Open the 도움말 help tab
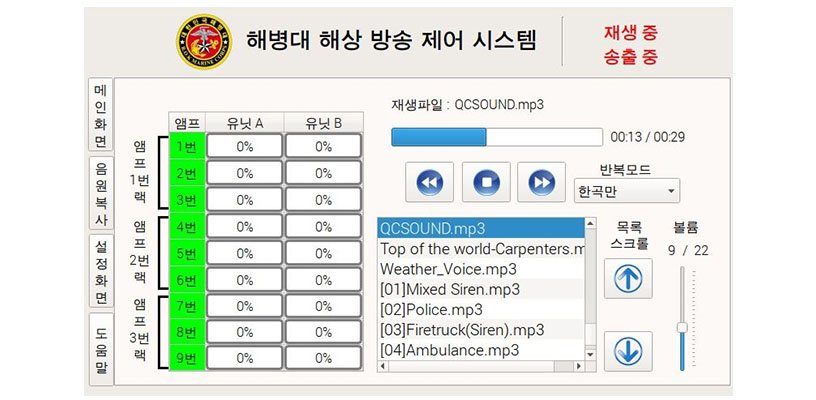The width and height of the screenshot is (816, 400). click(101, 349)
